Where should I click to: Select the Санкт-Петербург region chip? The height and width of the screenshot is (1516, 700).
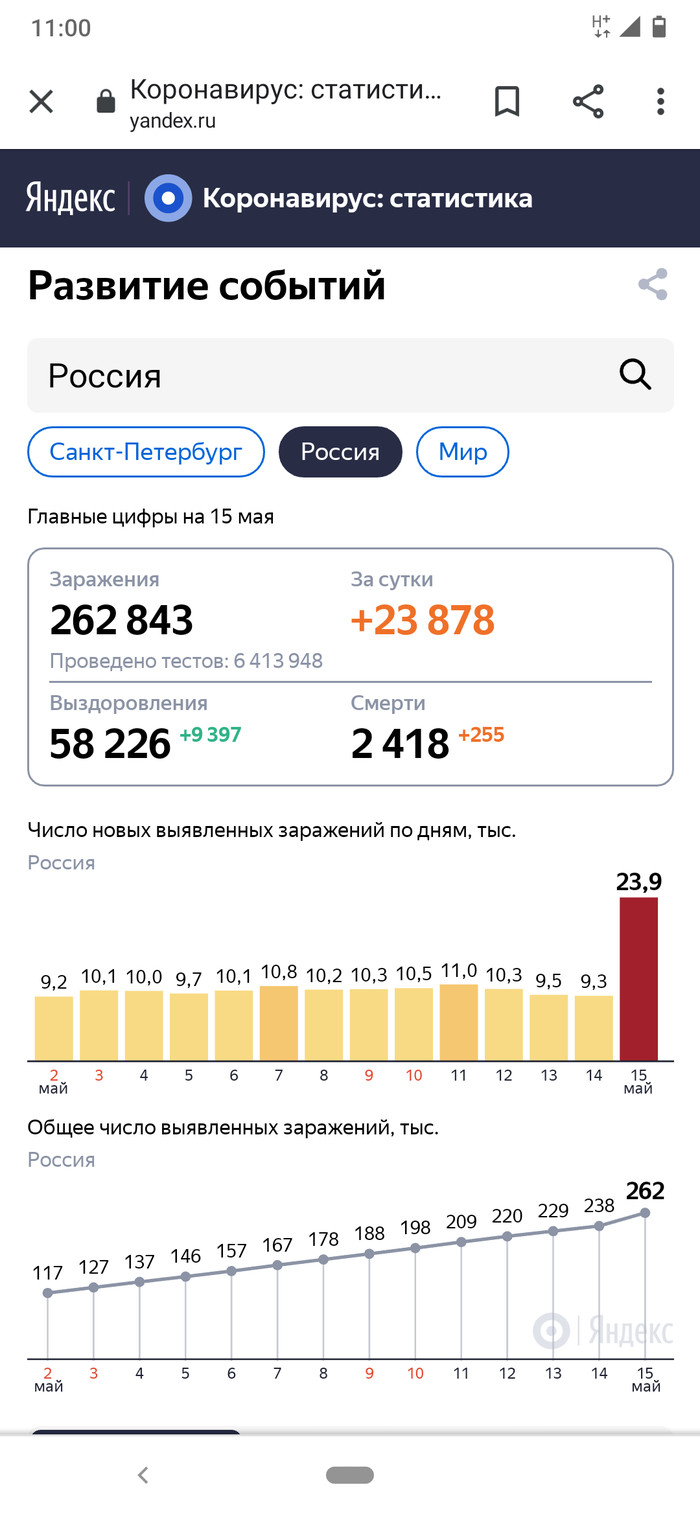[146, 452]
